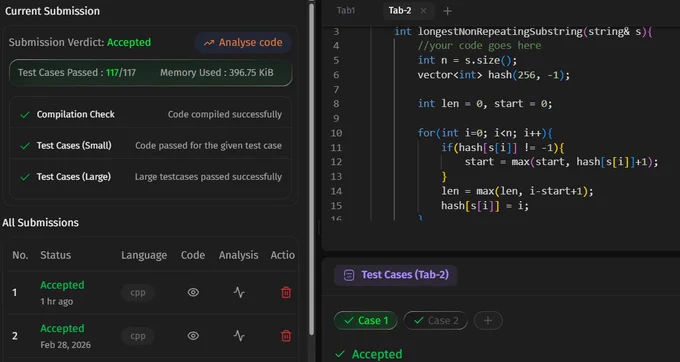Click the Current Submission heading
The width and height of the screenshot is (680, 362).
click(52, 11)
